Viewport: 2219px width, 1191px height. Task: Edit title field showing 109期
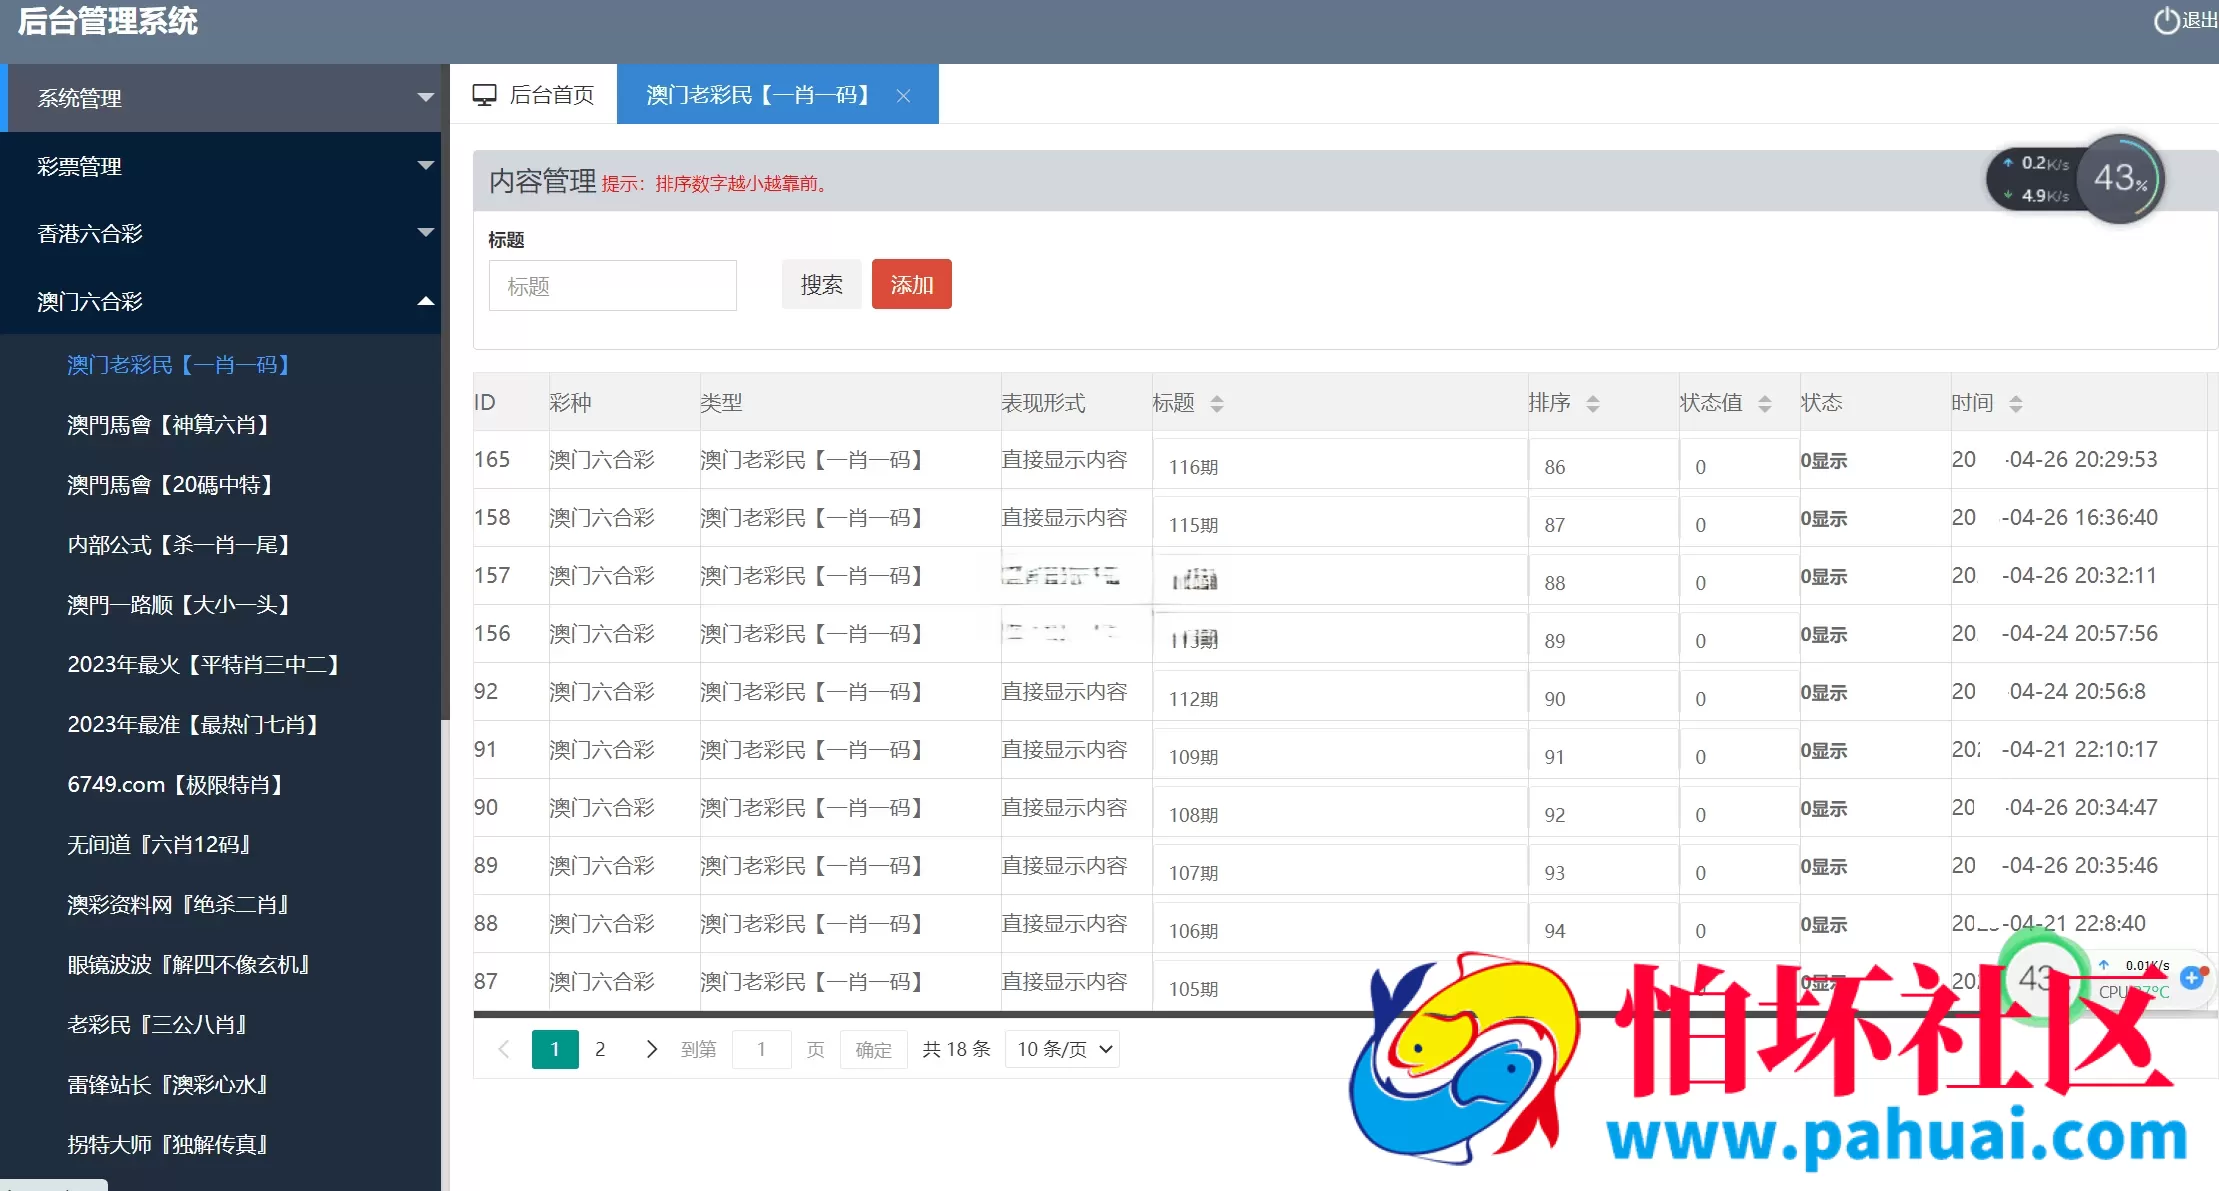click(x=1340, y=757)
